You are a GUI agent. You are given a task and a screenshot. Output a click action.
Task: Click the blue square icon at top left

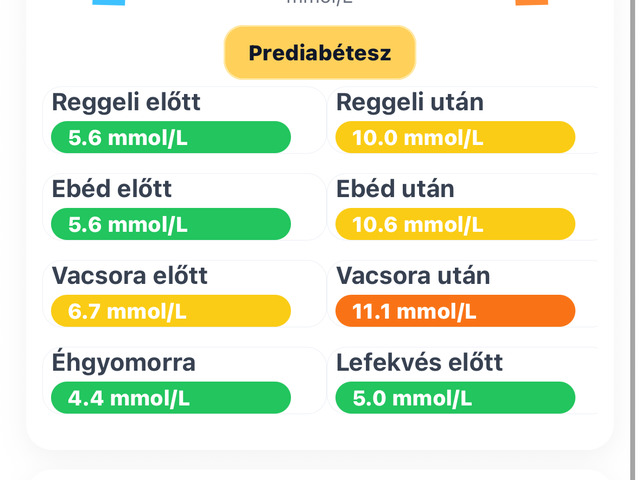click(108, 2)
